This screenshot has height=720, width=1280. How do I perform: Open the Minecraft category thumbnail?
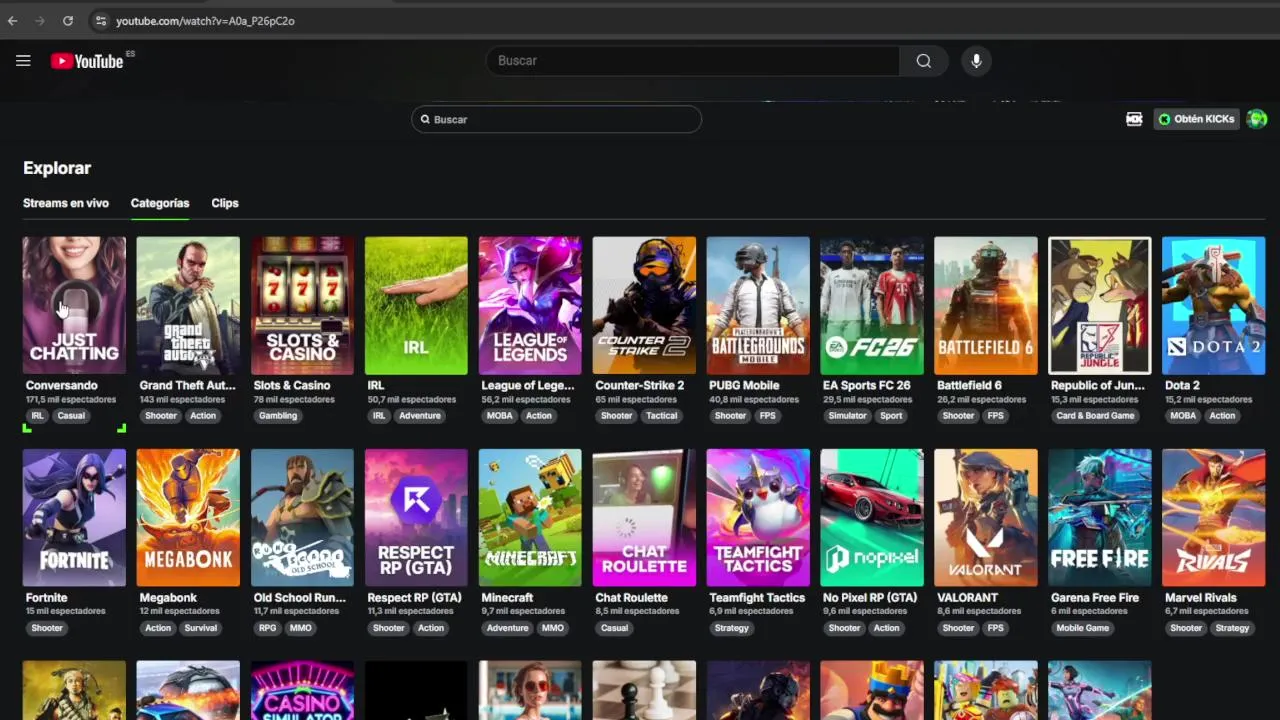coord(530,517)
